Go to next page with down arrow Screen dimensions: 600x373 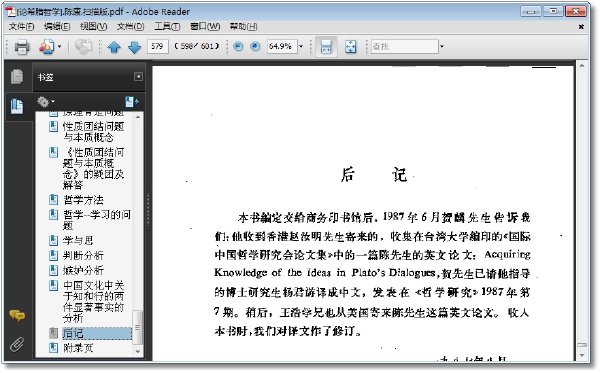[x=134, y=47]
